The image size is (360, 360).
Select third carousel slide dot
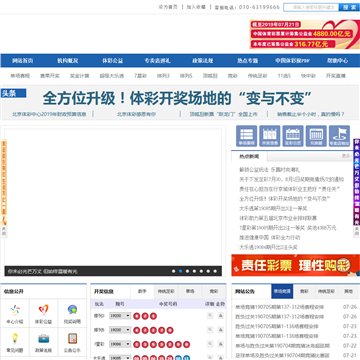pyautogui.click(x=187, y=271)
